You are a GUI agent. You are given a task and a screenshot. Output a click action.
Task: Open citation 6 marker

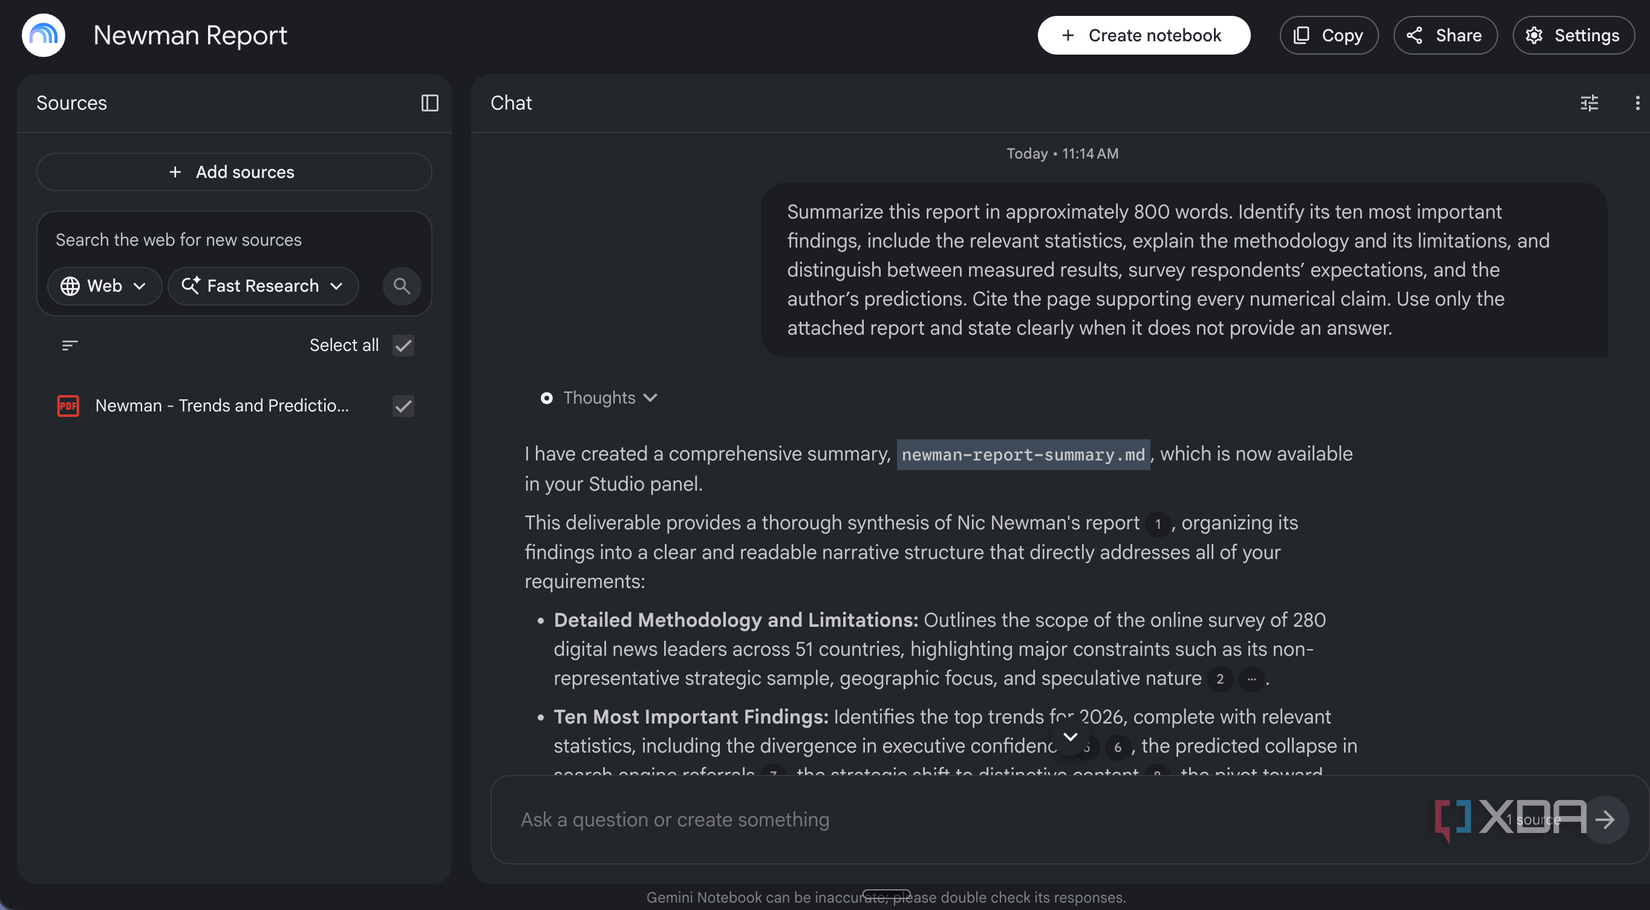click(1118, 747)
